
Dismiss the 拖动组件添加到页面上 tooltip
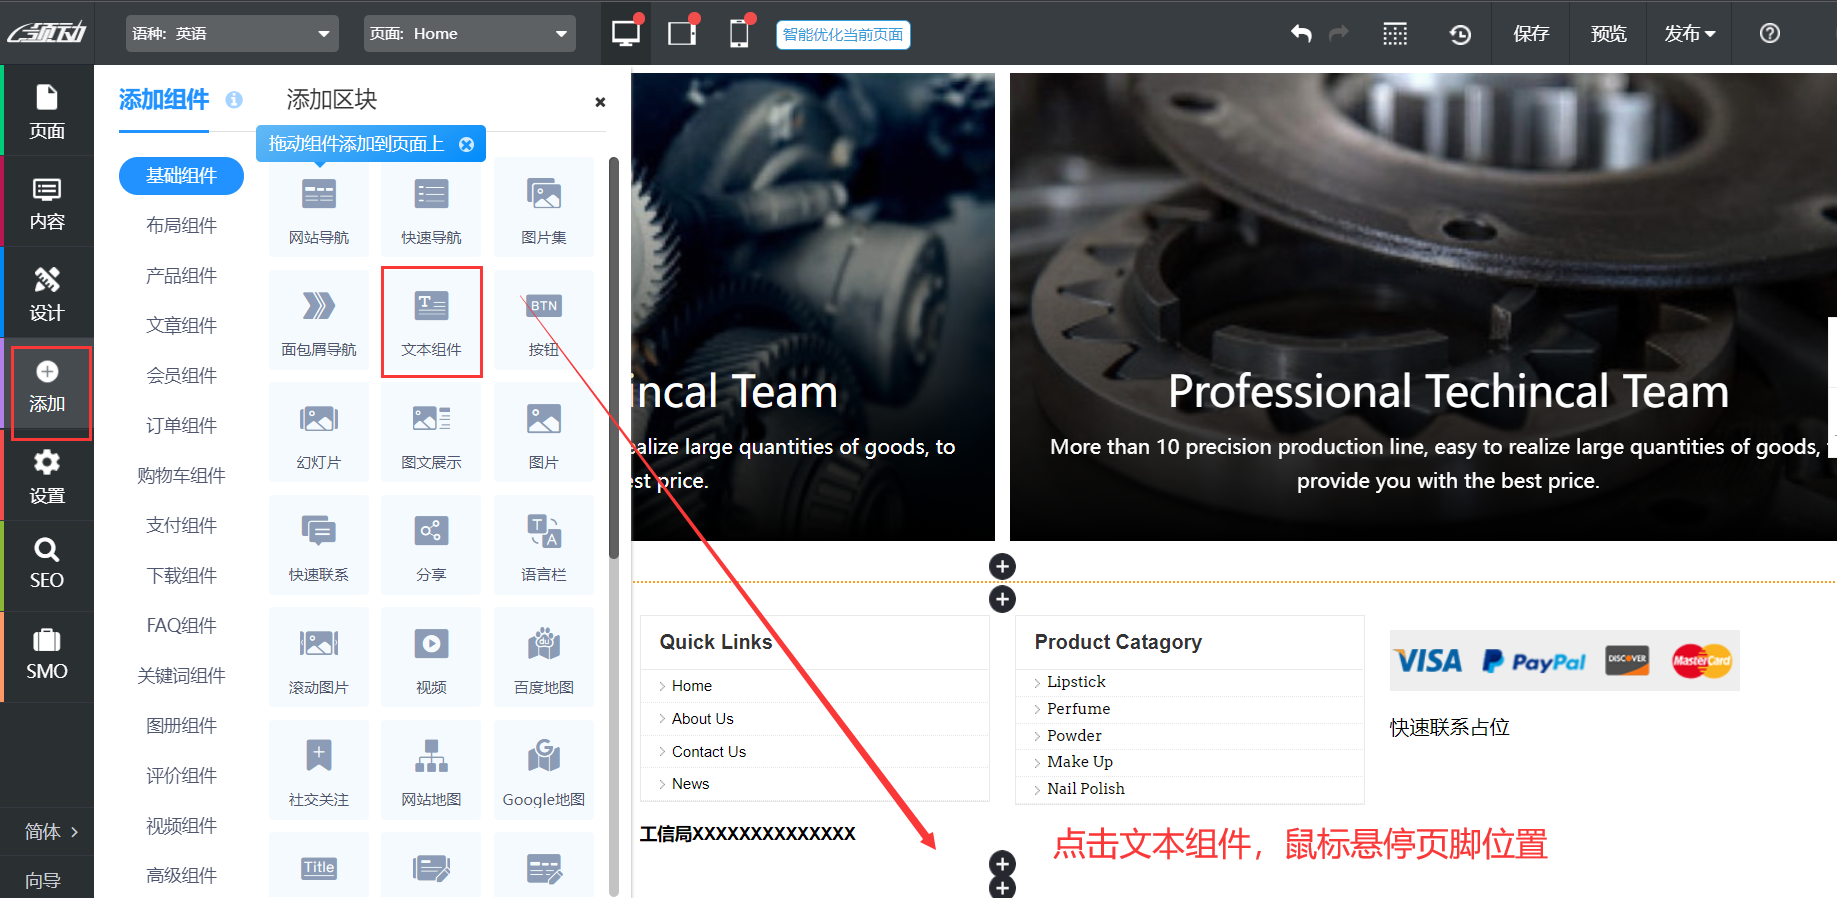pyautogui.click(x=466, y=144)
